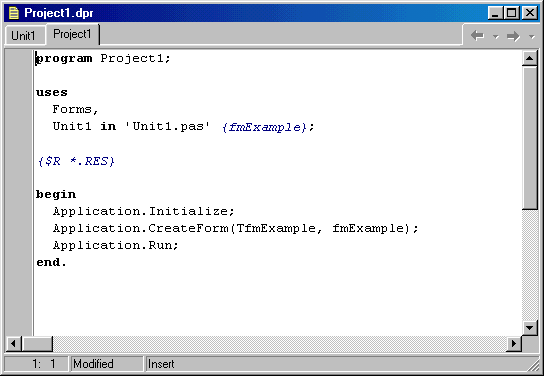The width and height of the screenshot is (544, 376).
Task: Click the Project1.dpr document icon in title bar
Action: (x=14, y=13)
